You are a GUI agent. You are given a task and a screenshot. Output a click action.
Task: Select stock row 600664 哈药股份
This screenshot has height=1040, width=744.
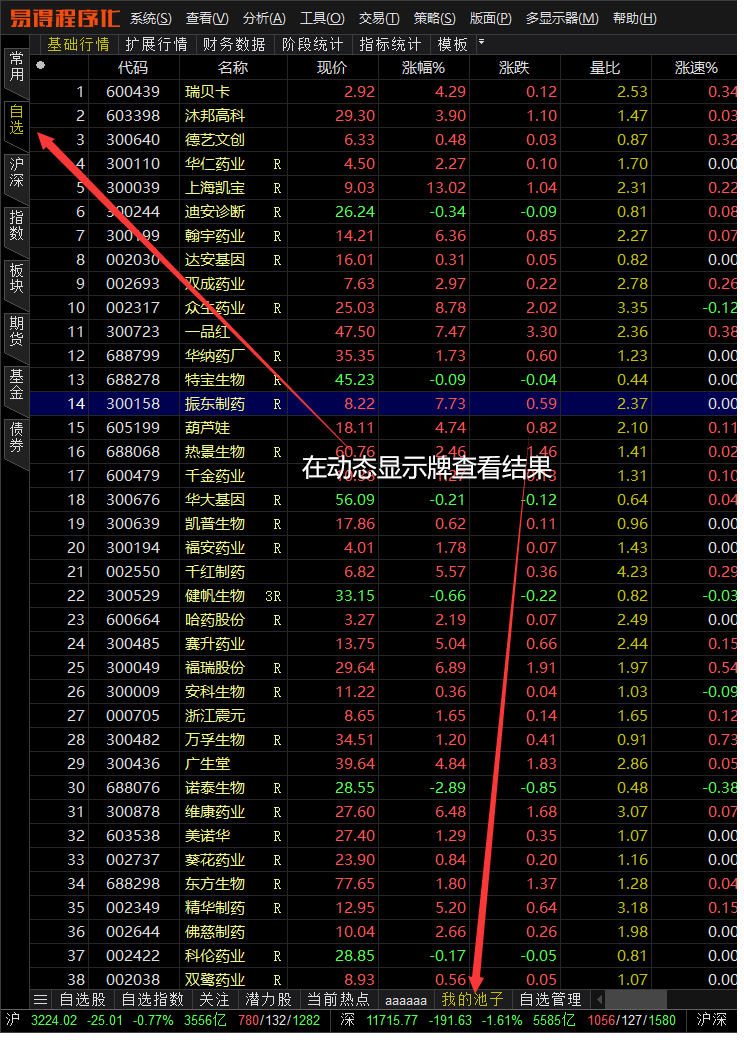coord(383,619)
